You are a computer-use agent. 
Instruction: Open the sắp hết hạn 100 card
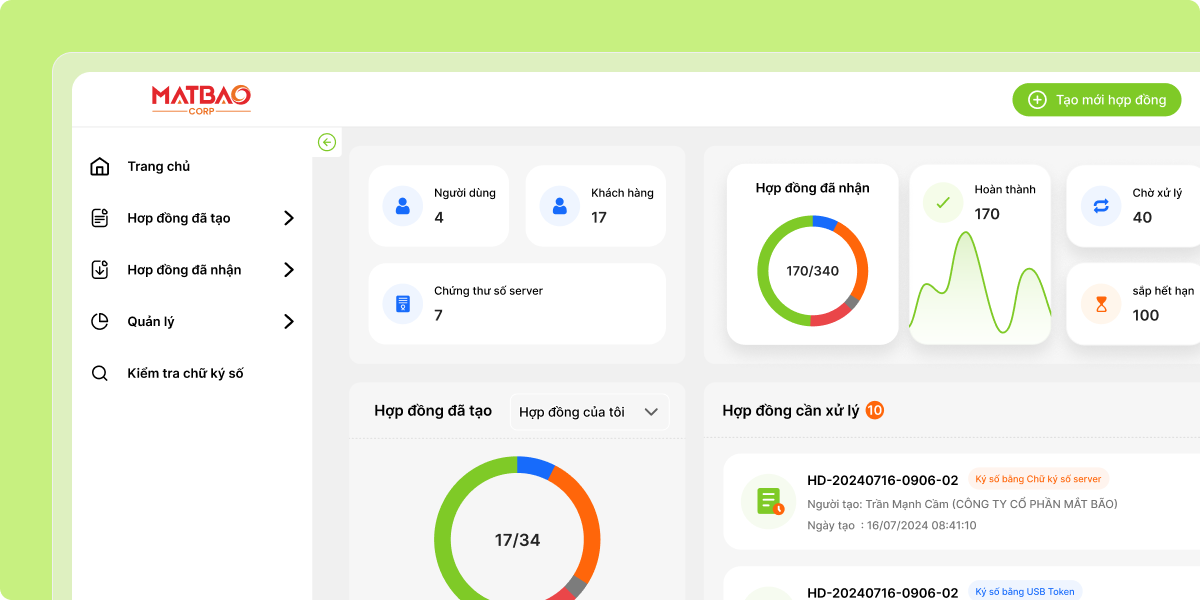(1133, 303)
